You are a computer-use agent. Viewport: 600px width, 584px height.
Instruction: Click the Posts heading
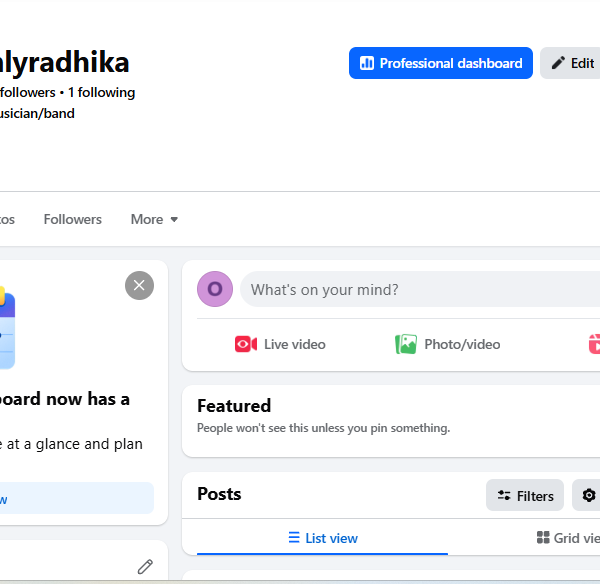pos(219,494)
